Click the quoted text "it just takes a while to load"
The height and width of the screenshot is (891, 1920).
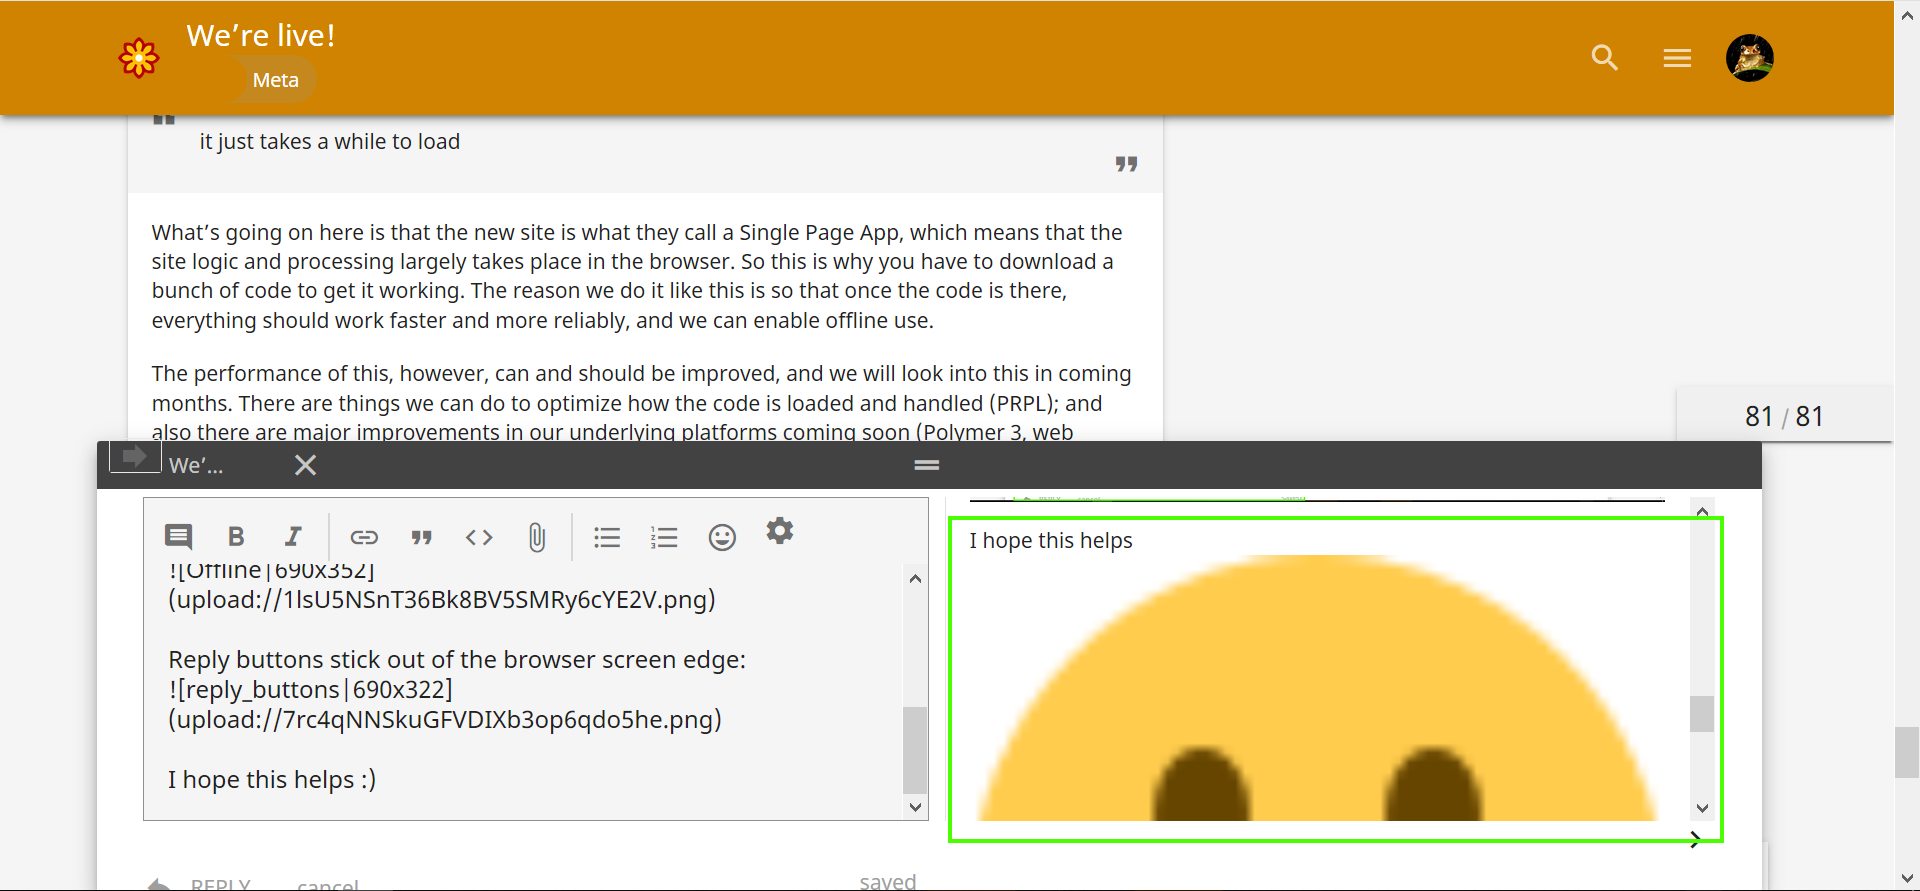(330, 142)
